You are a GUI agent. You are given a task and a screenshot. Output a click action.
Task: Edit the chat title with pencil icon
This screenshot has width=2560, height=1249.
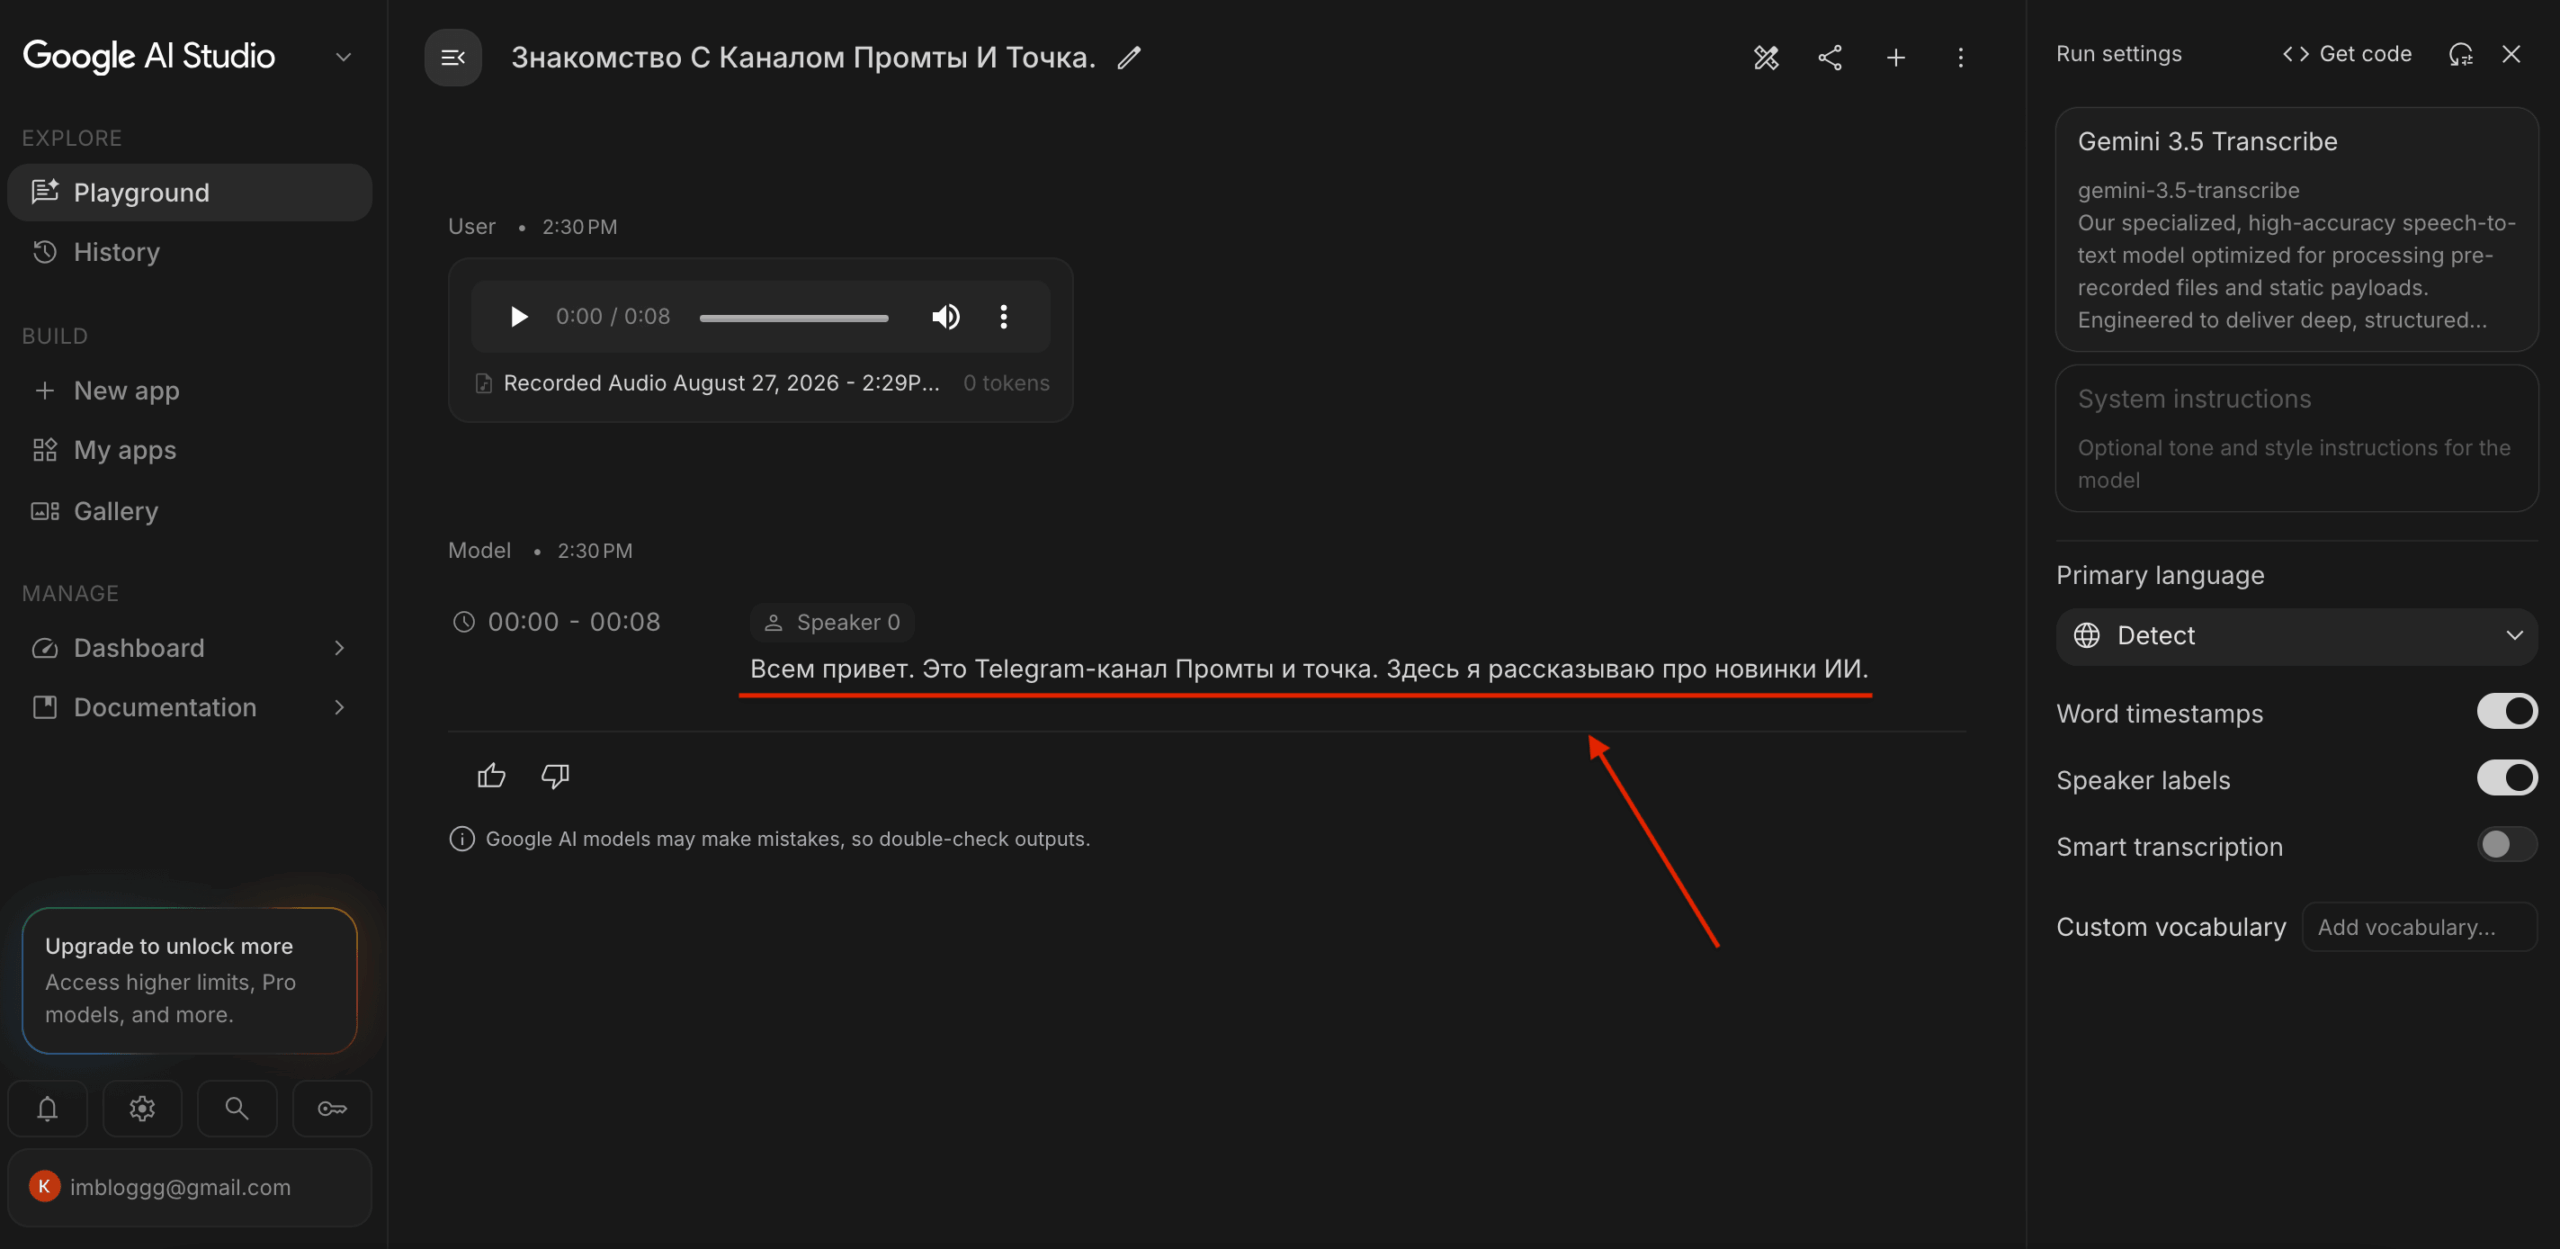coord(1129,58)
